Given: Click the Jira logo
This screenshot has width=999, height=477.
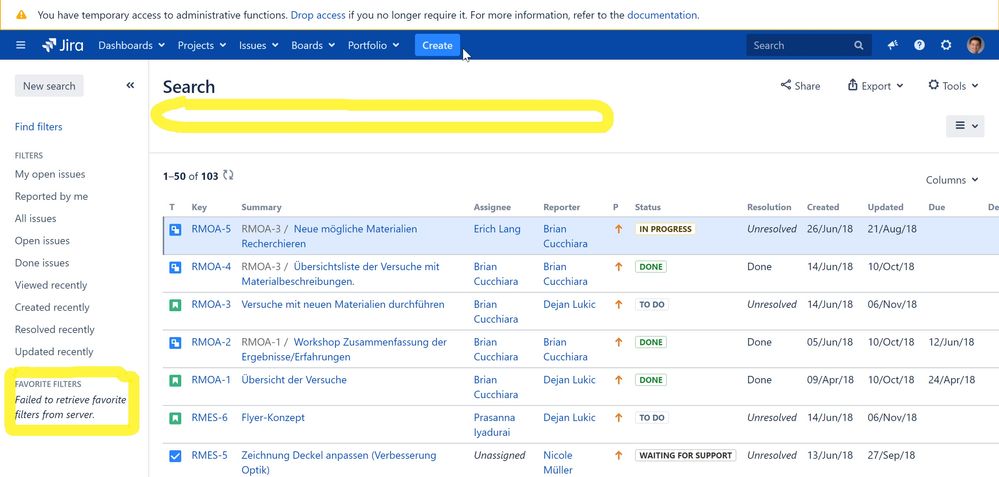Looking at the screenshot, I should [62, 45].
